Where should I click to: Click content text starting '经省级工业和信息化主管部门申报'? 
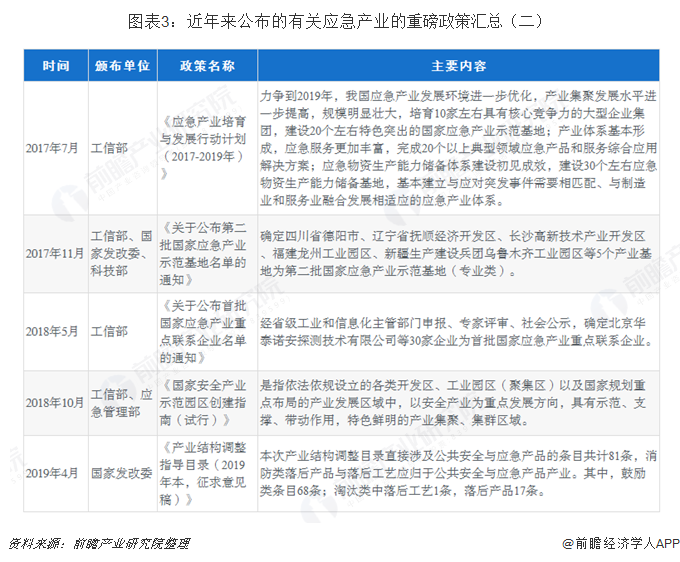coord(457,332)
